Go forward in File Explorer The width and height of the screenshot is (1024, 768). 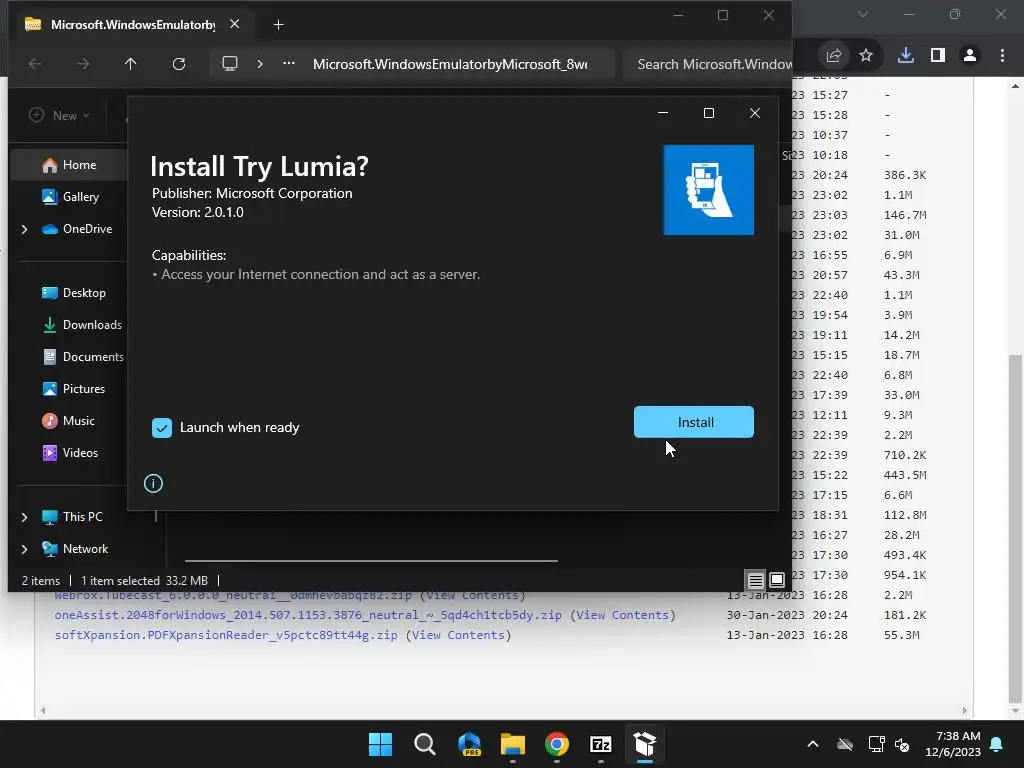pos(82,64)
